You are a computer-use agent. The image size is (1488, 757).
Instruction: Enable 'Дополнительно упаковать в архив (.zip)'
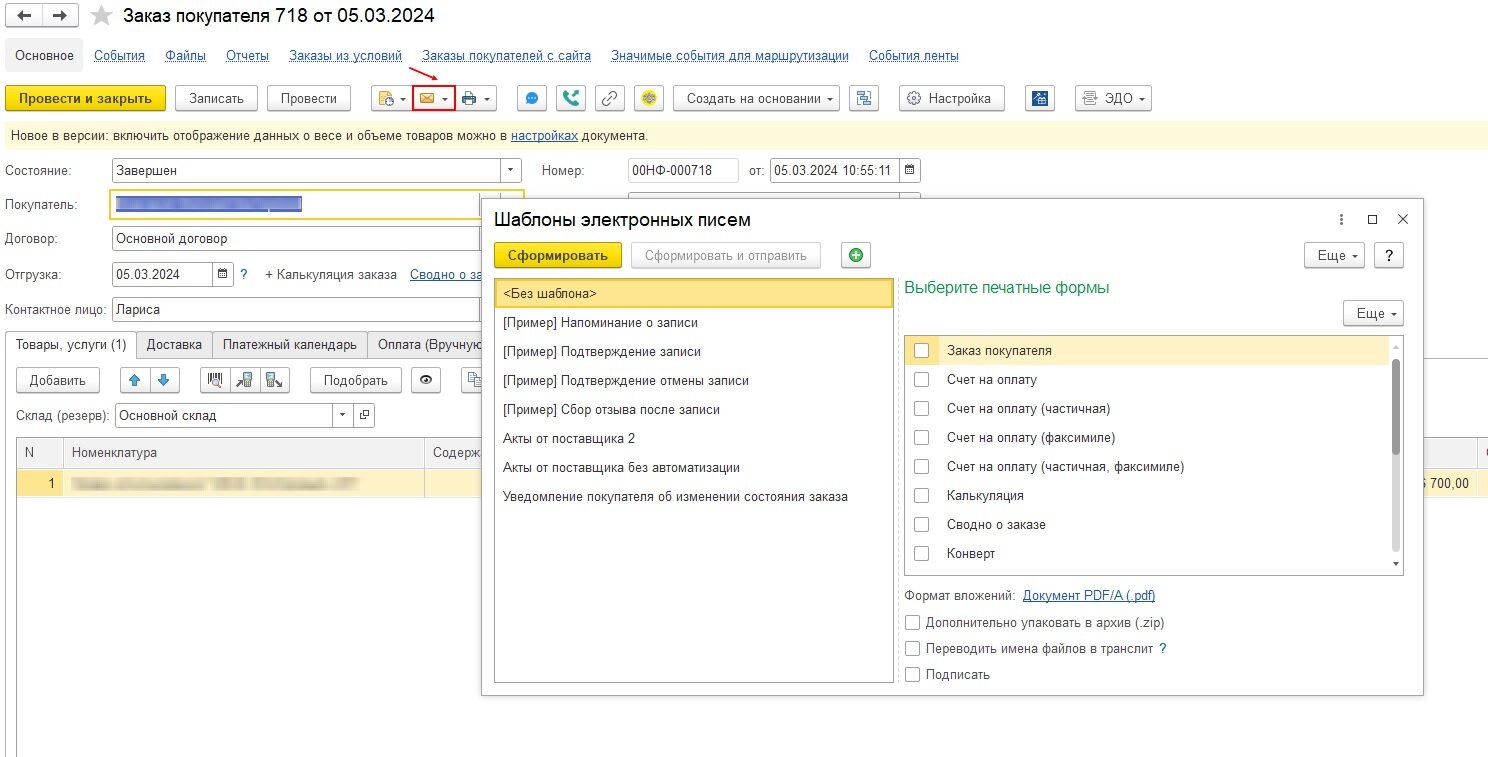coord(912,622)
